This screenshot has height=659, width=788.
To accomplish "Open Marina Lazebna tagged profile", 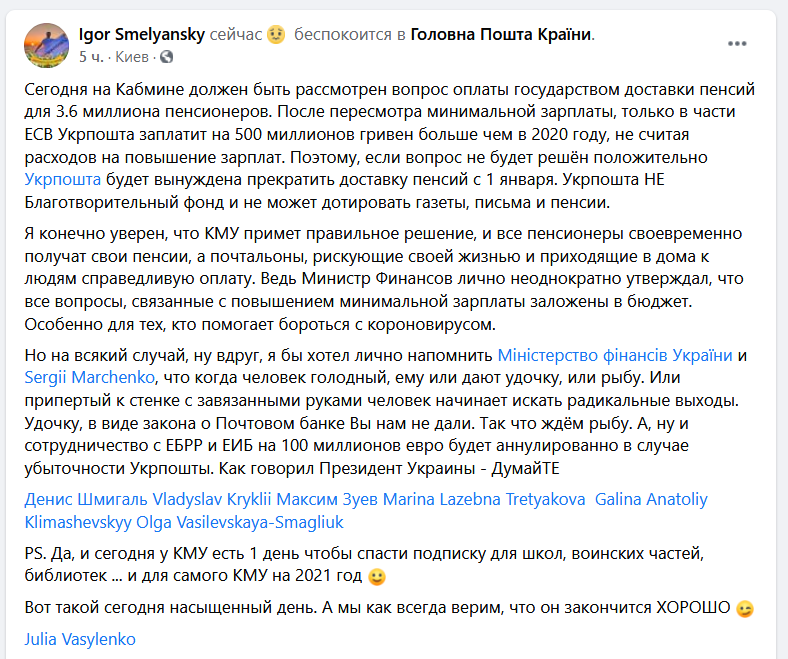I will (441, 499).
